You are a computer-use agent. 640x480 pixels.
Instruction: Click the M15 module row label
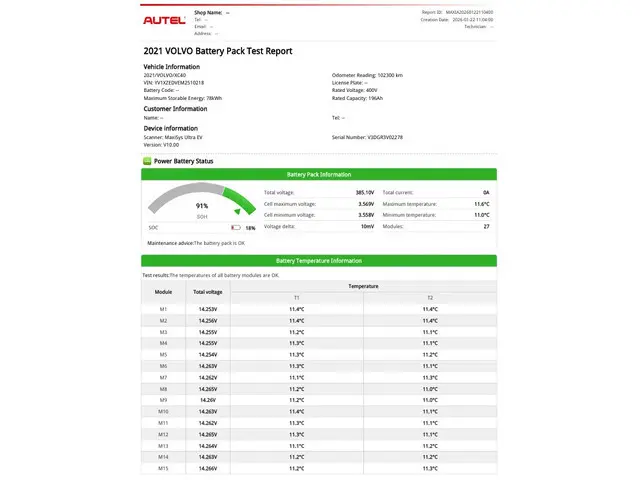(x=163, y=468)
